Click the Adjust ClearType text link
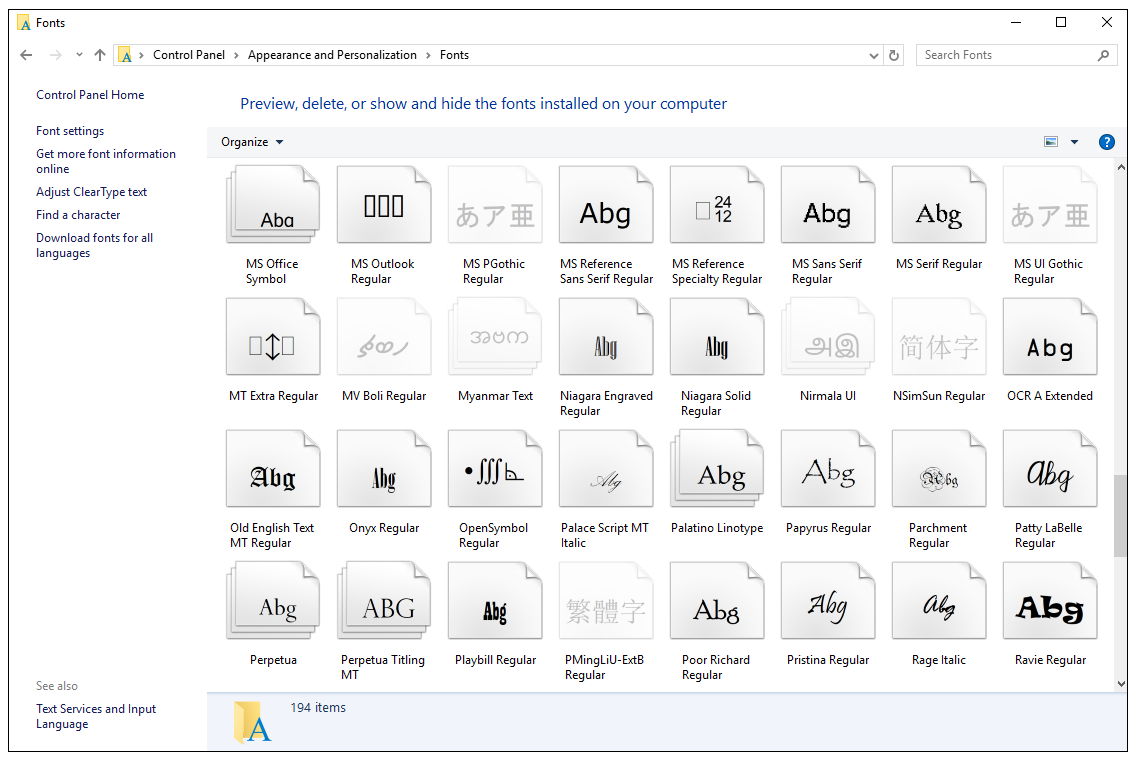The image size is (1135, 766). [x=92, y=192]
